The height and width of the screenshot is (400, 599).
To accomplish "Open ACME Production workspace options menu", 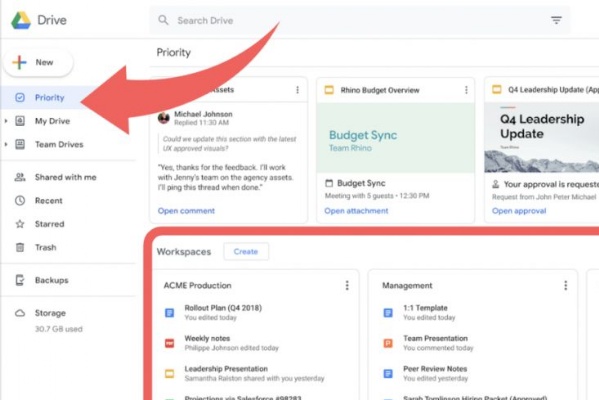I will pyautogui.click(x=347, y=285).
